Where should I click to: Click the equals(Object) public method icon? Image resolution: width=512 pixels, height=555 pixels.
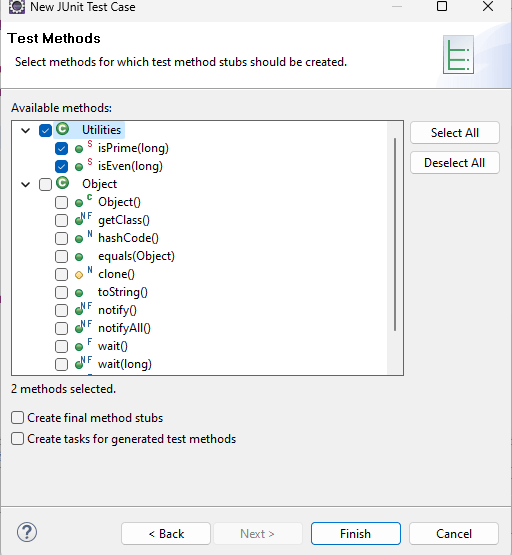pos(79,257)
